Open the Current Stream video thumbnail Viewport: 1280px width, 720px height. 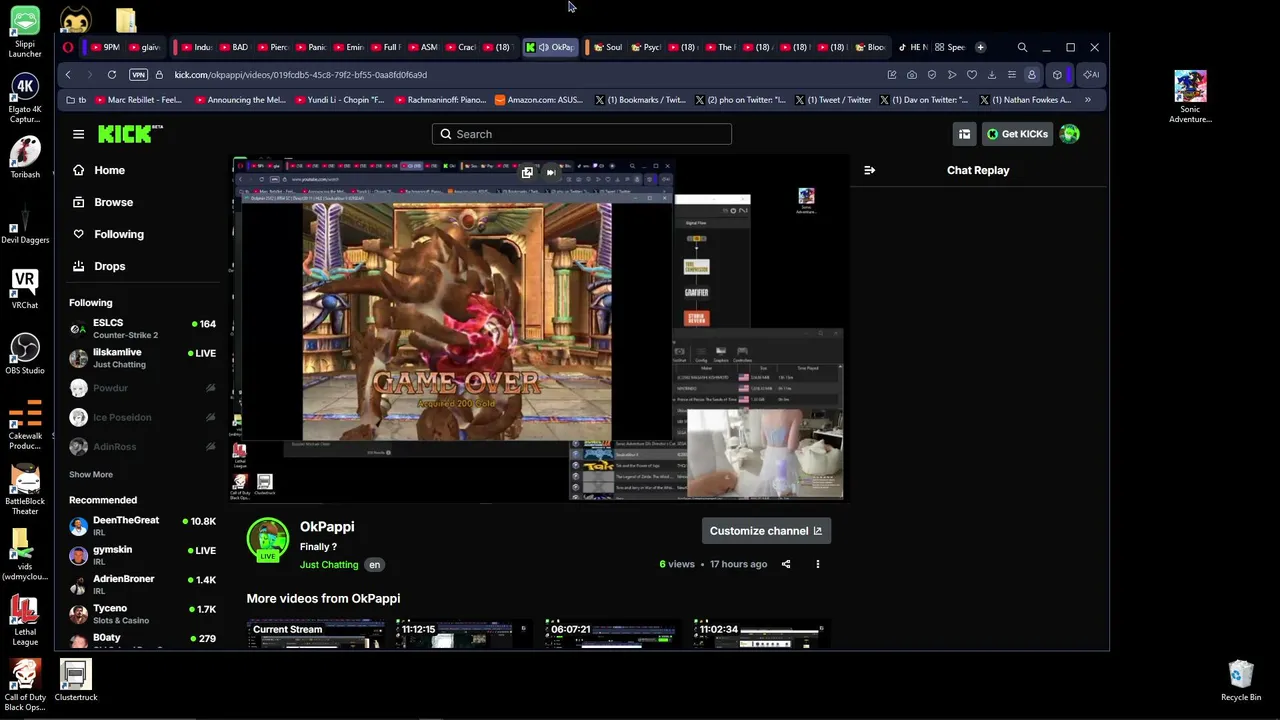coord(315,634)
